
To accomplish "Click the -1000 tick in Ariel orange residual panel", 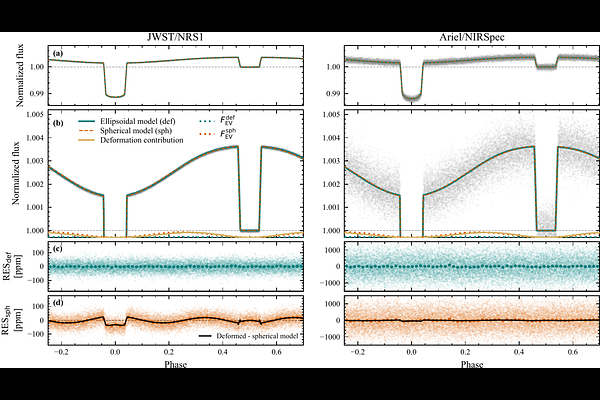I will [330, 337].
